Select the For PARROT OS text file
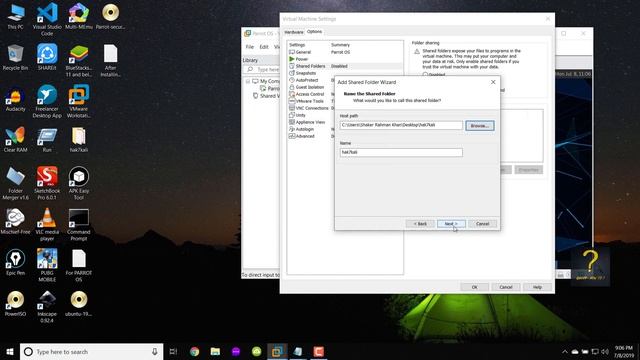Screen dimensions: 640x360 point(79,266)
